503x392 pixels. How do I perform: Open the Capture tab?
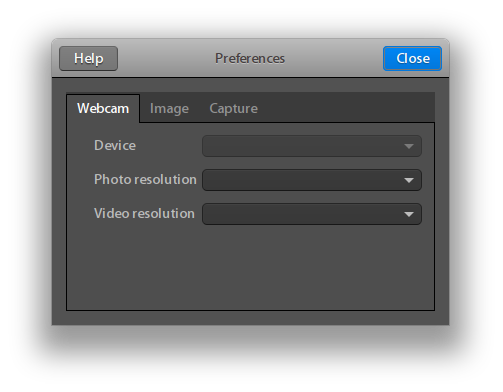[233, 109]
